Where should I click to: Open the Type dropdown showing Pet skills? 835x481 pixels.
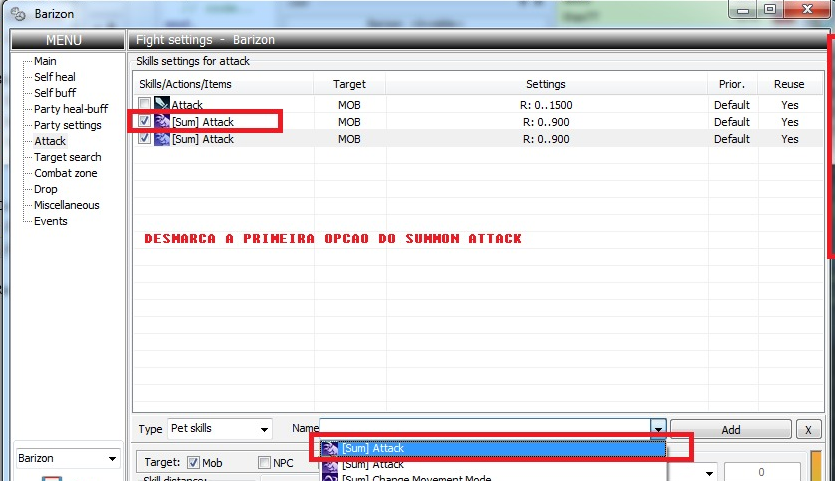pyautogui.click(x=219, y=429)
